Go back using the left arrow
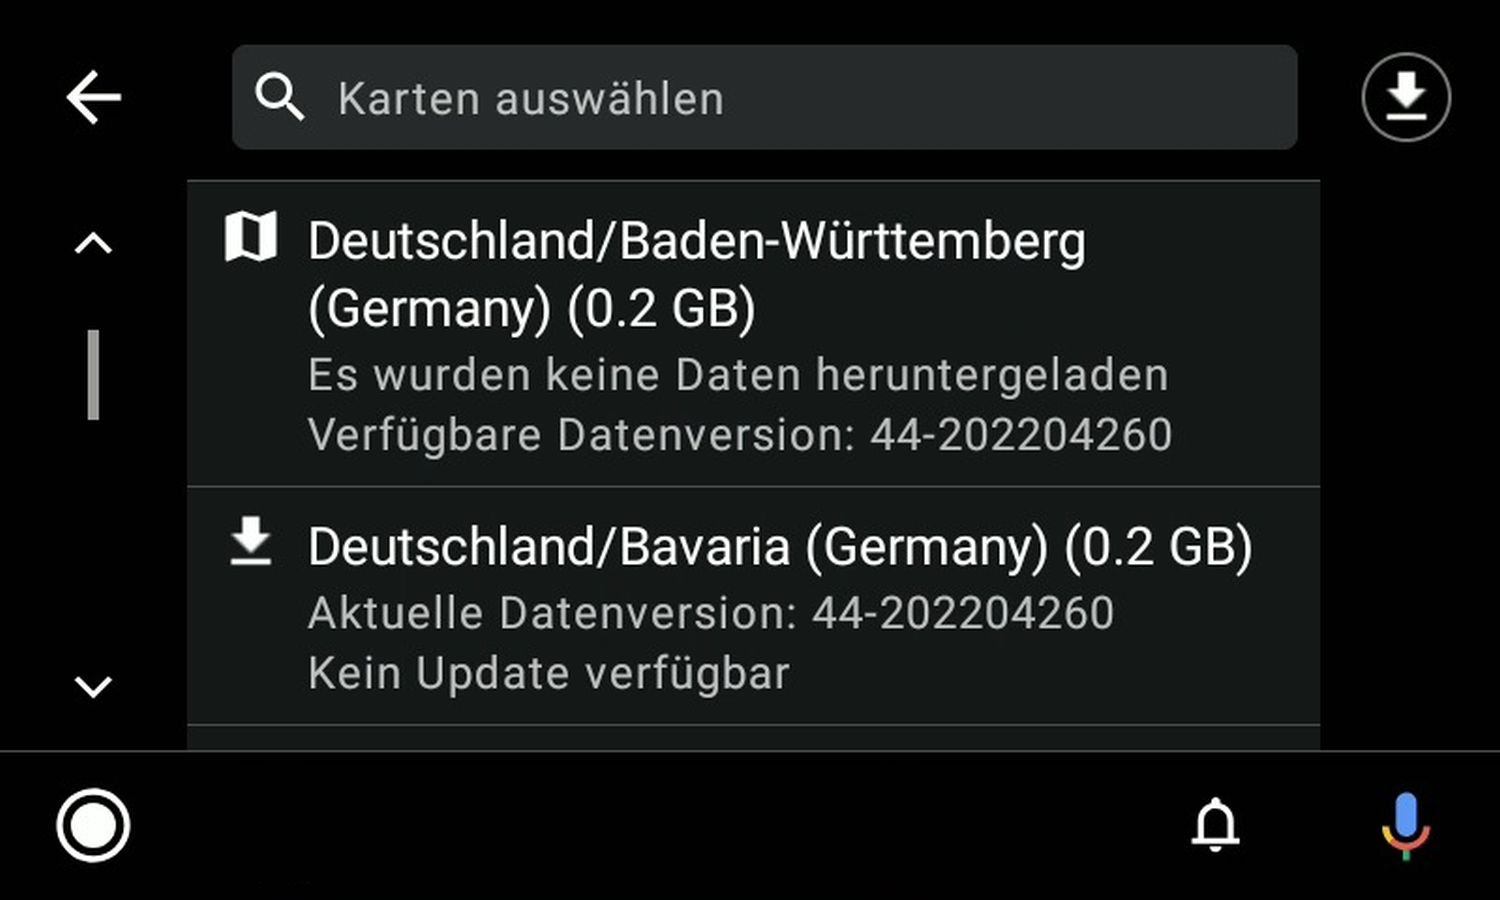 [x=94, y=97]
